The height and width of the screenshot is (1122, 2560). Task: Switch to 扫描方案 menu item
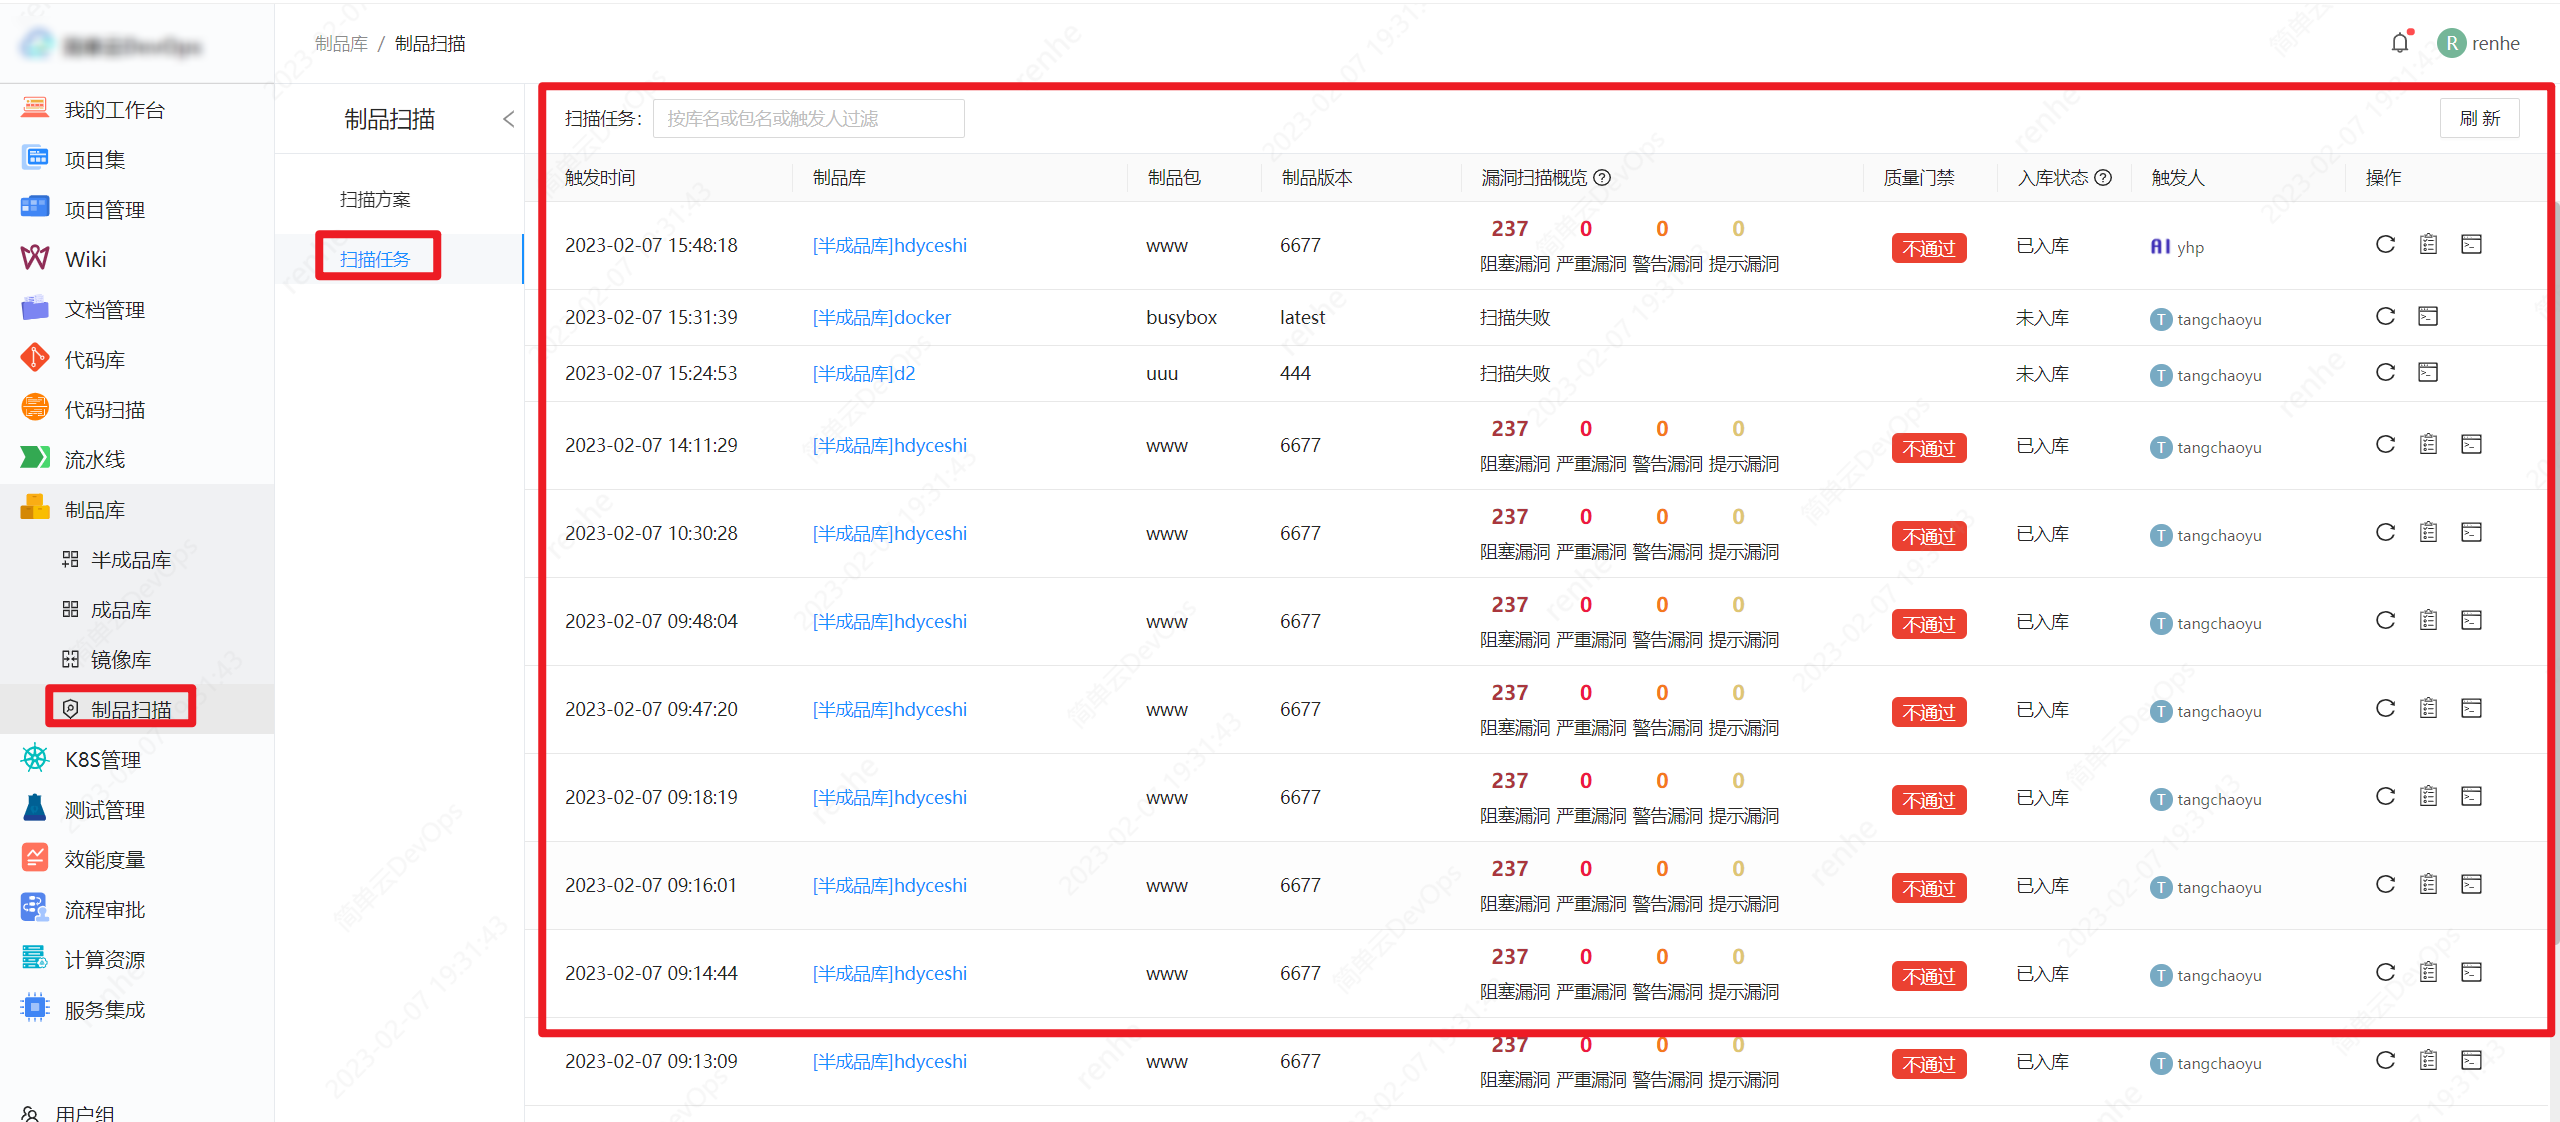375,199
